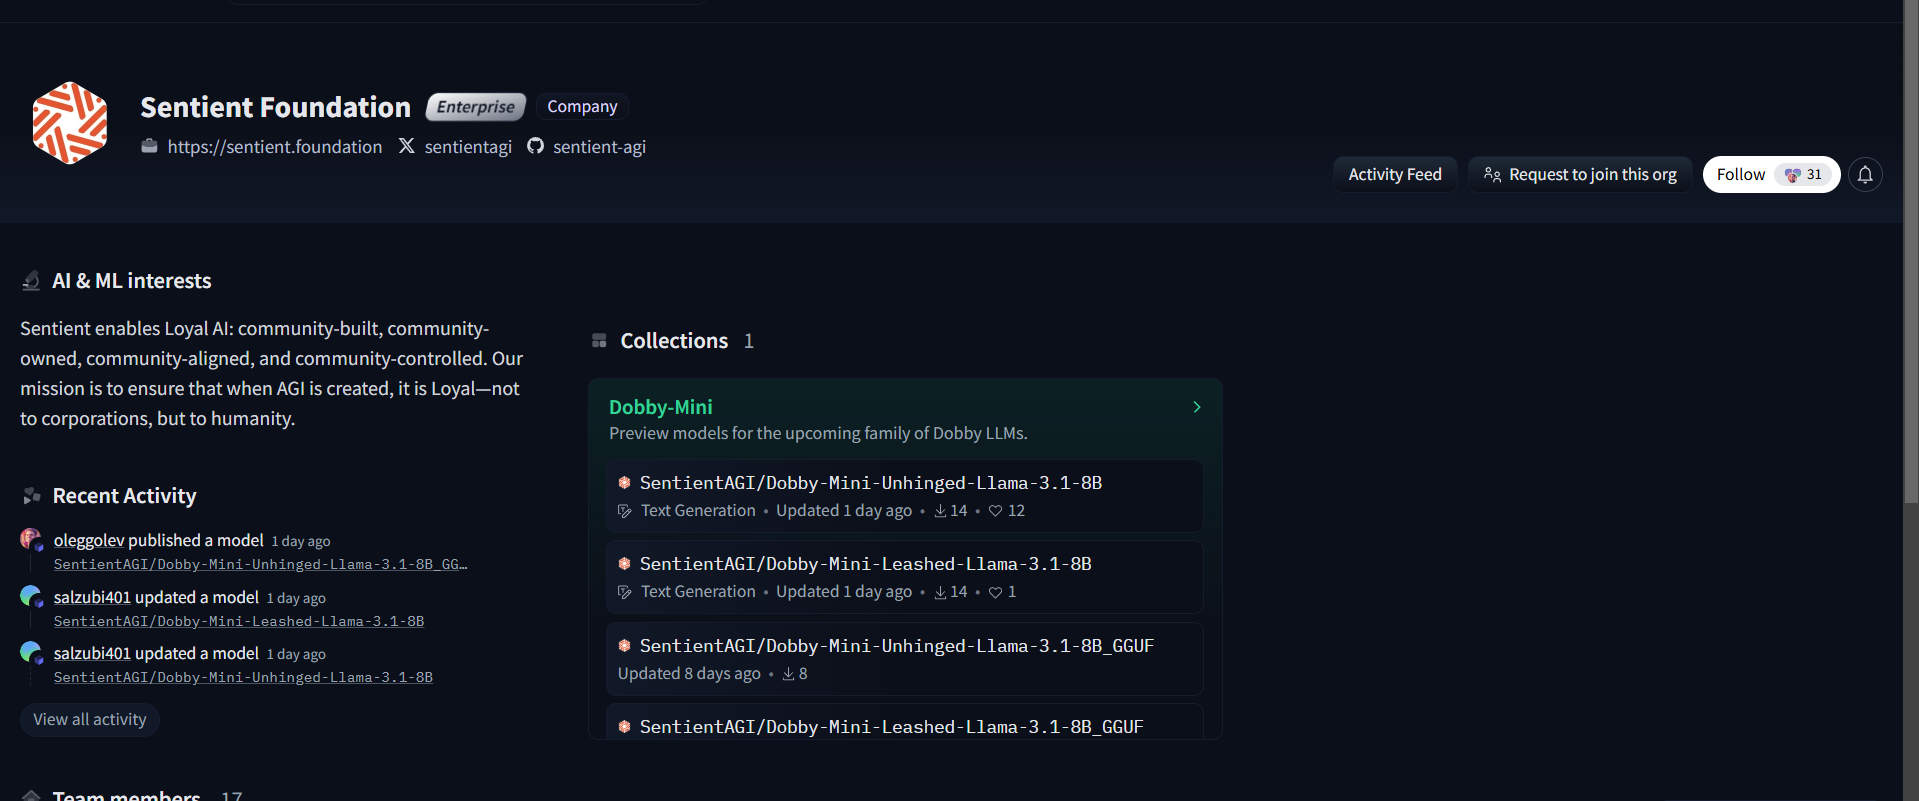
Task: Open the Collections heading
Action: pyautogui.click(x=674, y=341)
